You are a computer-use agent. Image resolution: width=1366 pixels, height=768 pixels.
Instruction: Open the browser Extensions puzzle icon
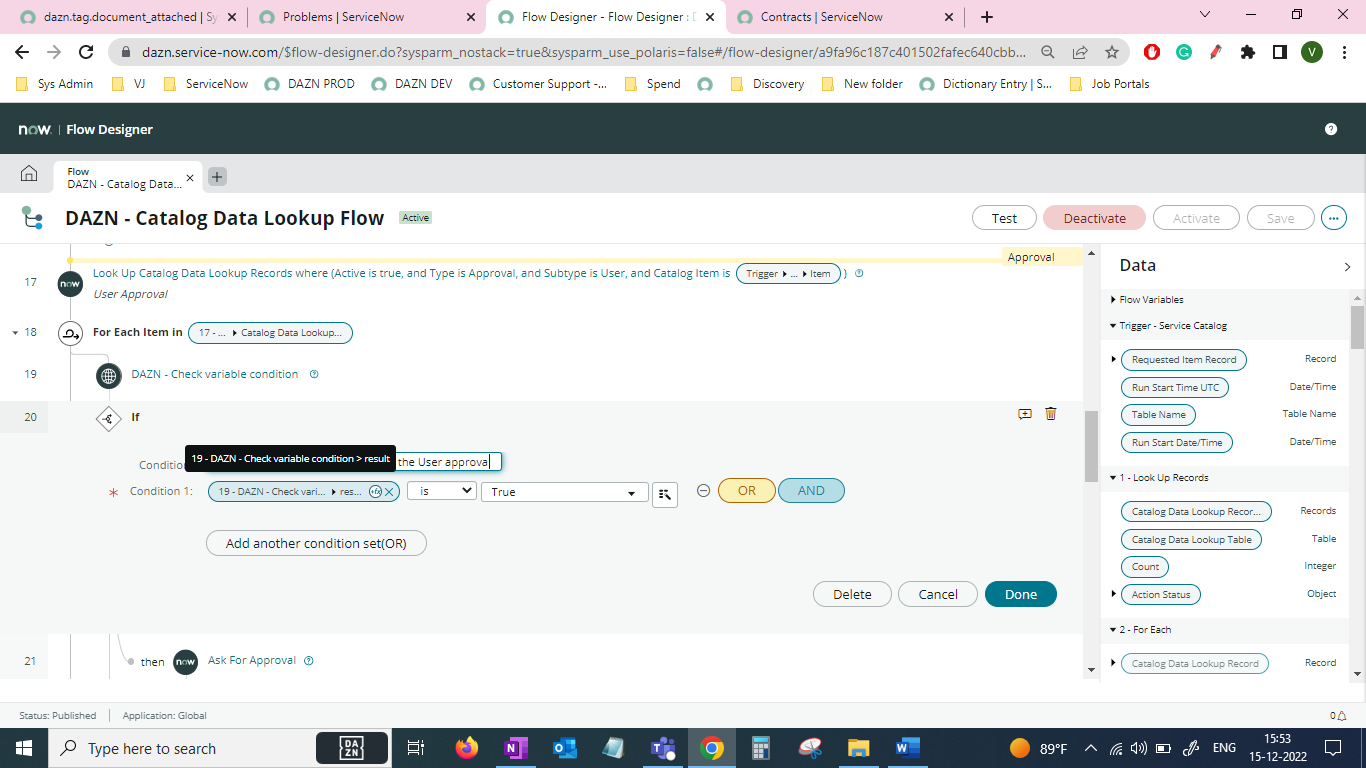pyautogui.click(x=1247, y=52)
